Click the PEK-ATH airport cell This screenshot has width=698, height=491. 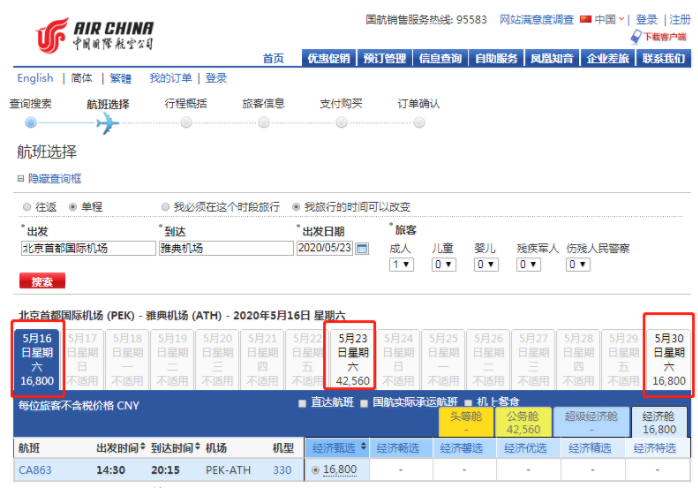click(x=228, y=470)
